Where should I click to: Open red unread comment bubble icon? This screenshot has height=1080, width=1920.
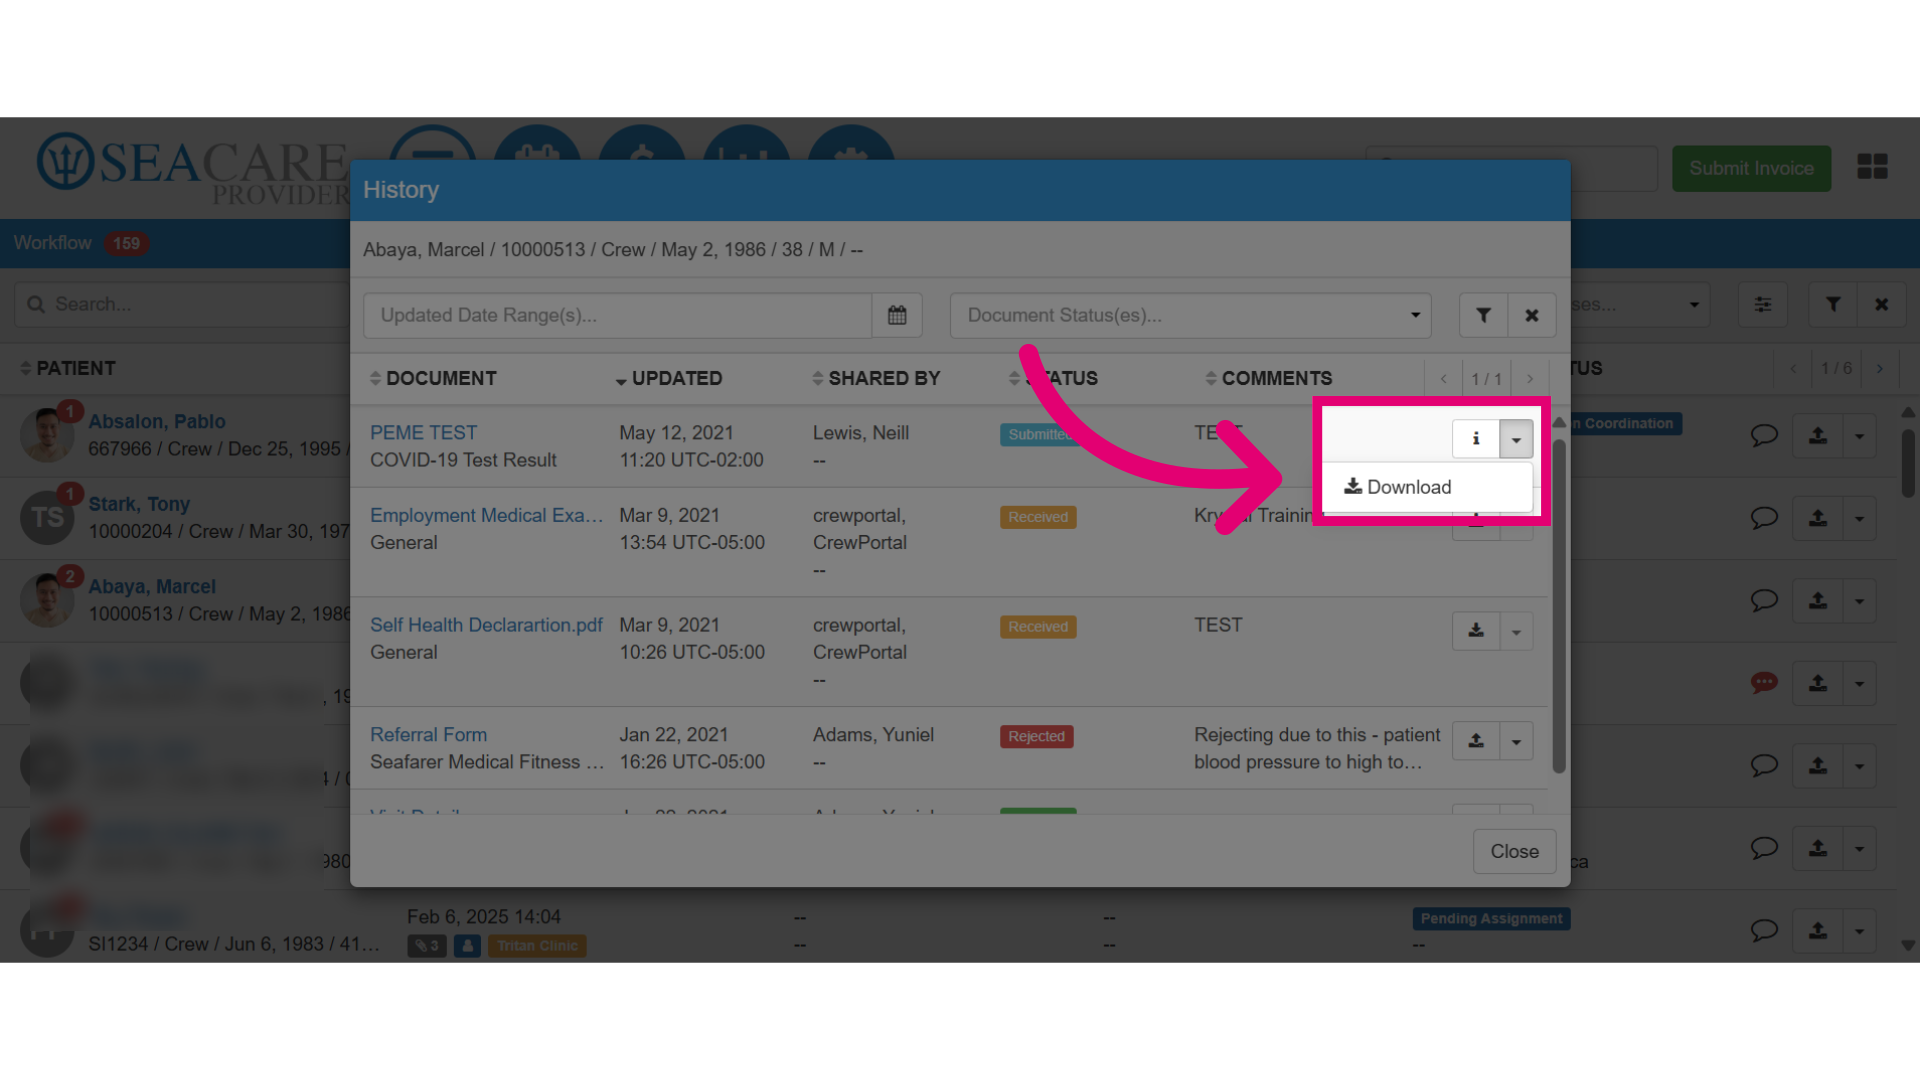tap(1764, 683)
